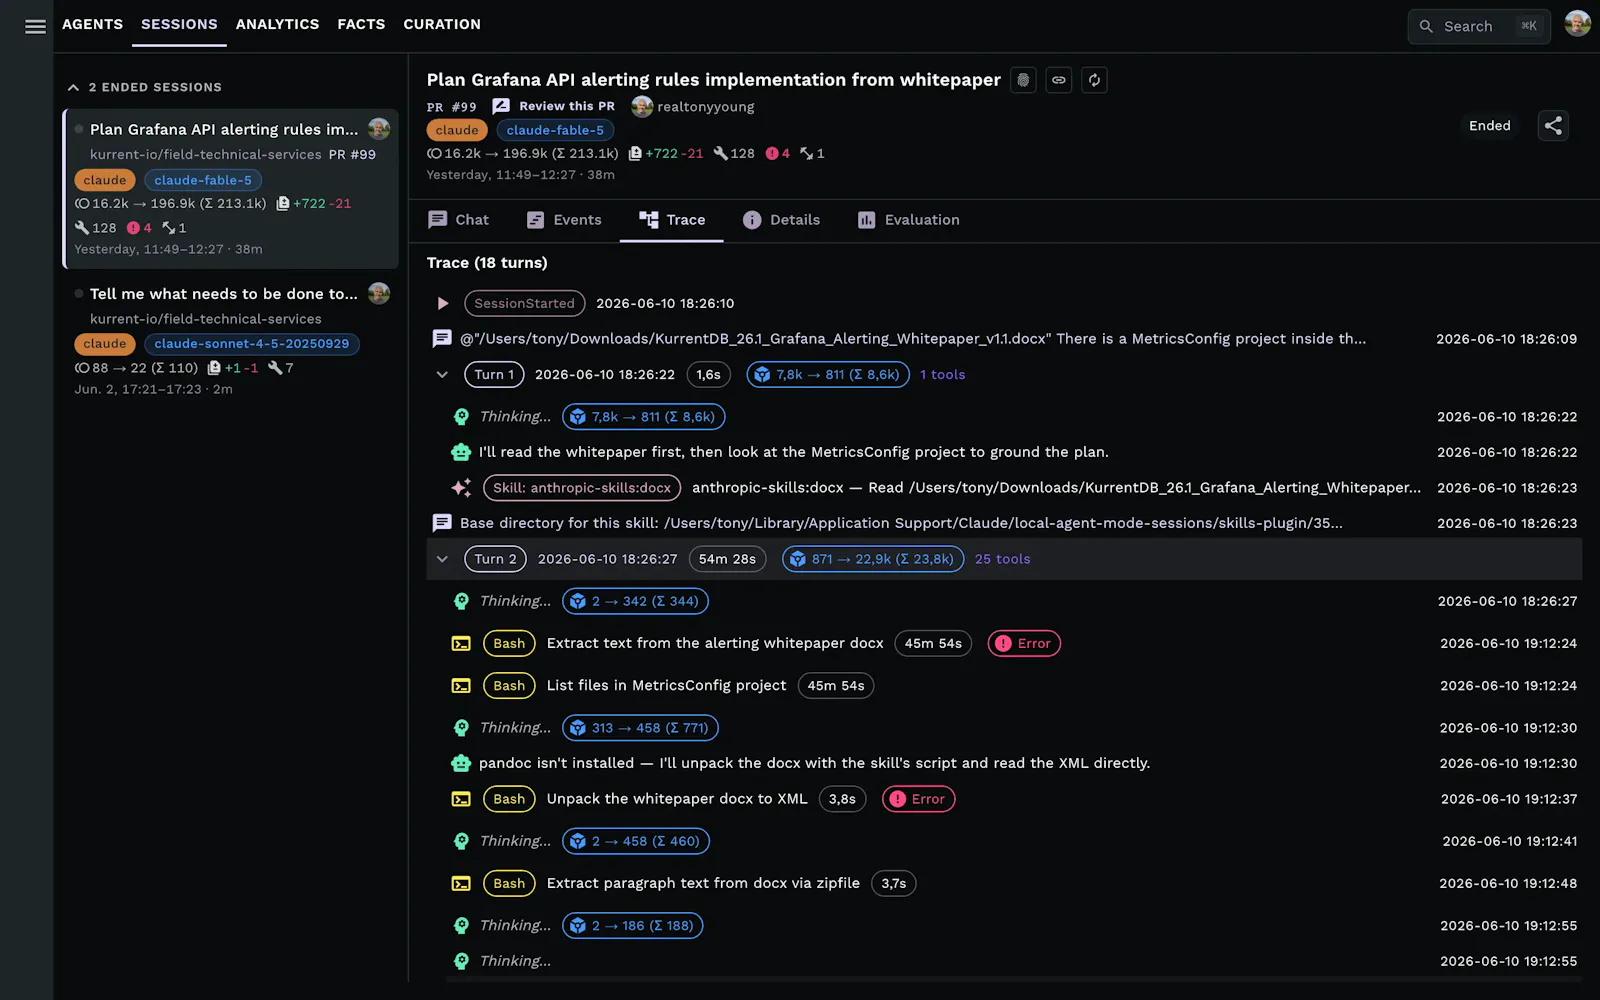This screenshot has height=1000, width=1600.
Task: Open the hamburger menu icon
Action: pyautogui.click(x=35, y=27)
